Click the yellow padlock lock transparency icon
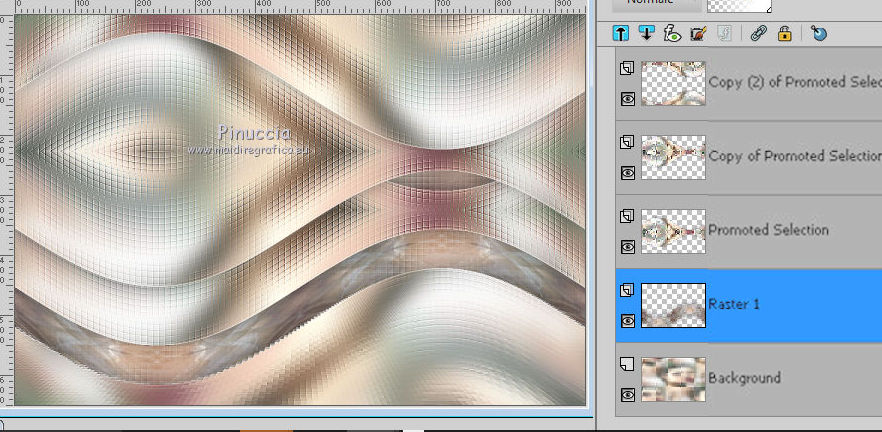This screenshot has width=882, height=432. tap(784, 34)
